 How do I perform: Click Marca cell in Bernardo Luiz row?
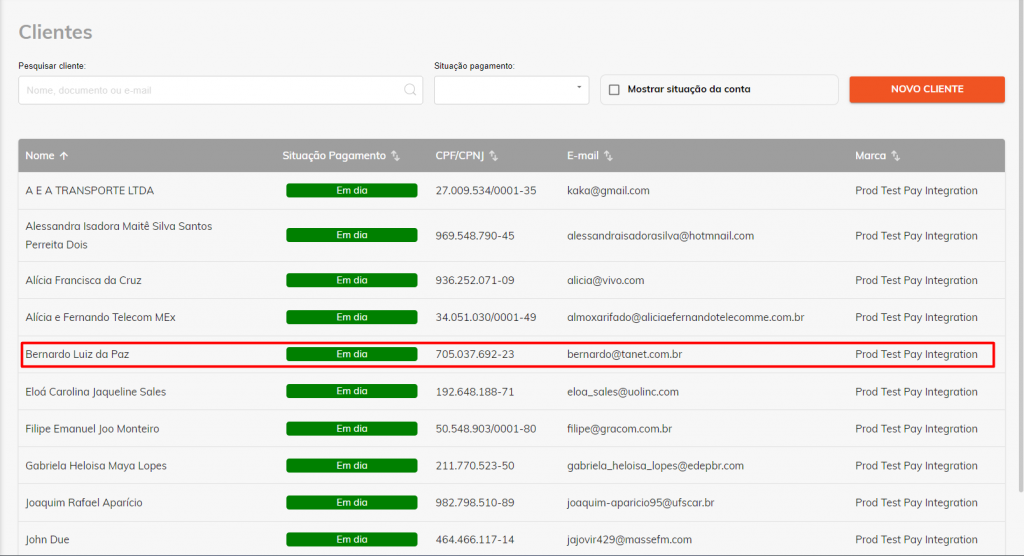(x=916, y=354)
